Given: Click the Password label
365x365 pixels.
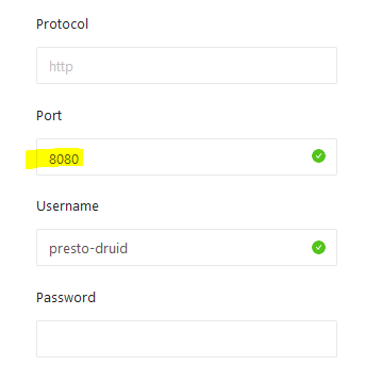Looking at the screenshot, I should (66, 297).
